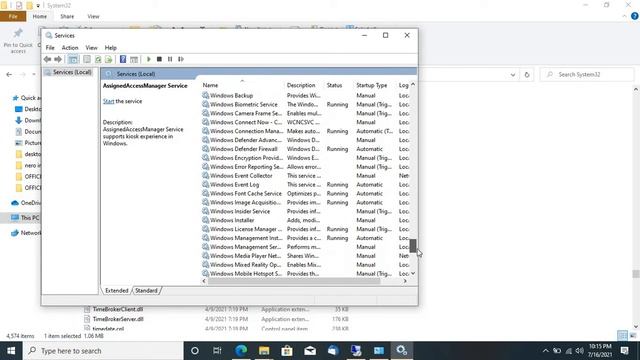
Task: Open the View ribbon tab in File Explorer
Action: 93,16
